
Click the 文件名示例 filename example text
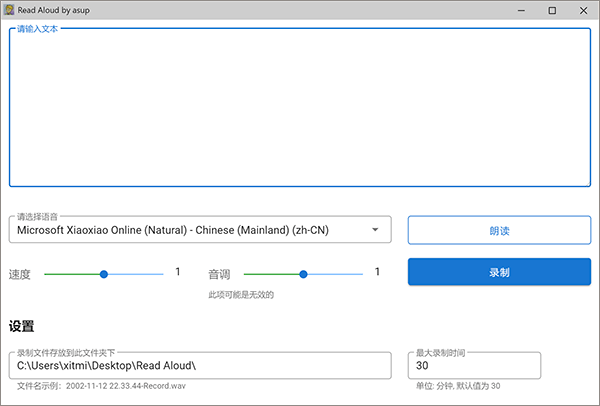coord(101,386)
